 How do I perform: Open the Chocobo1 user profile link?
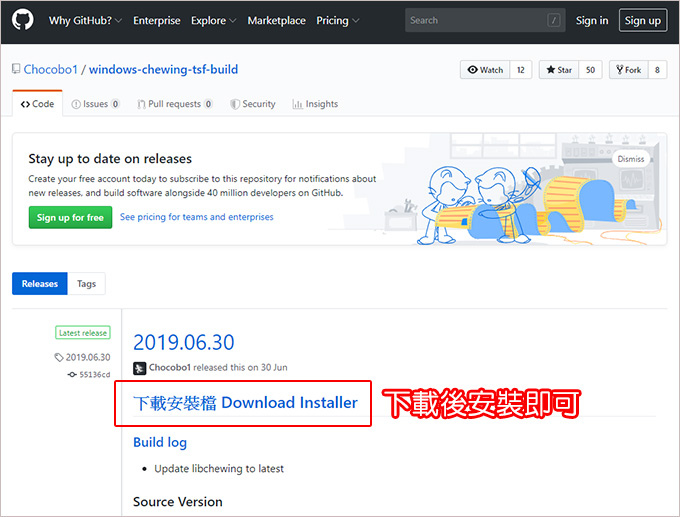click(x=50, y=69)
